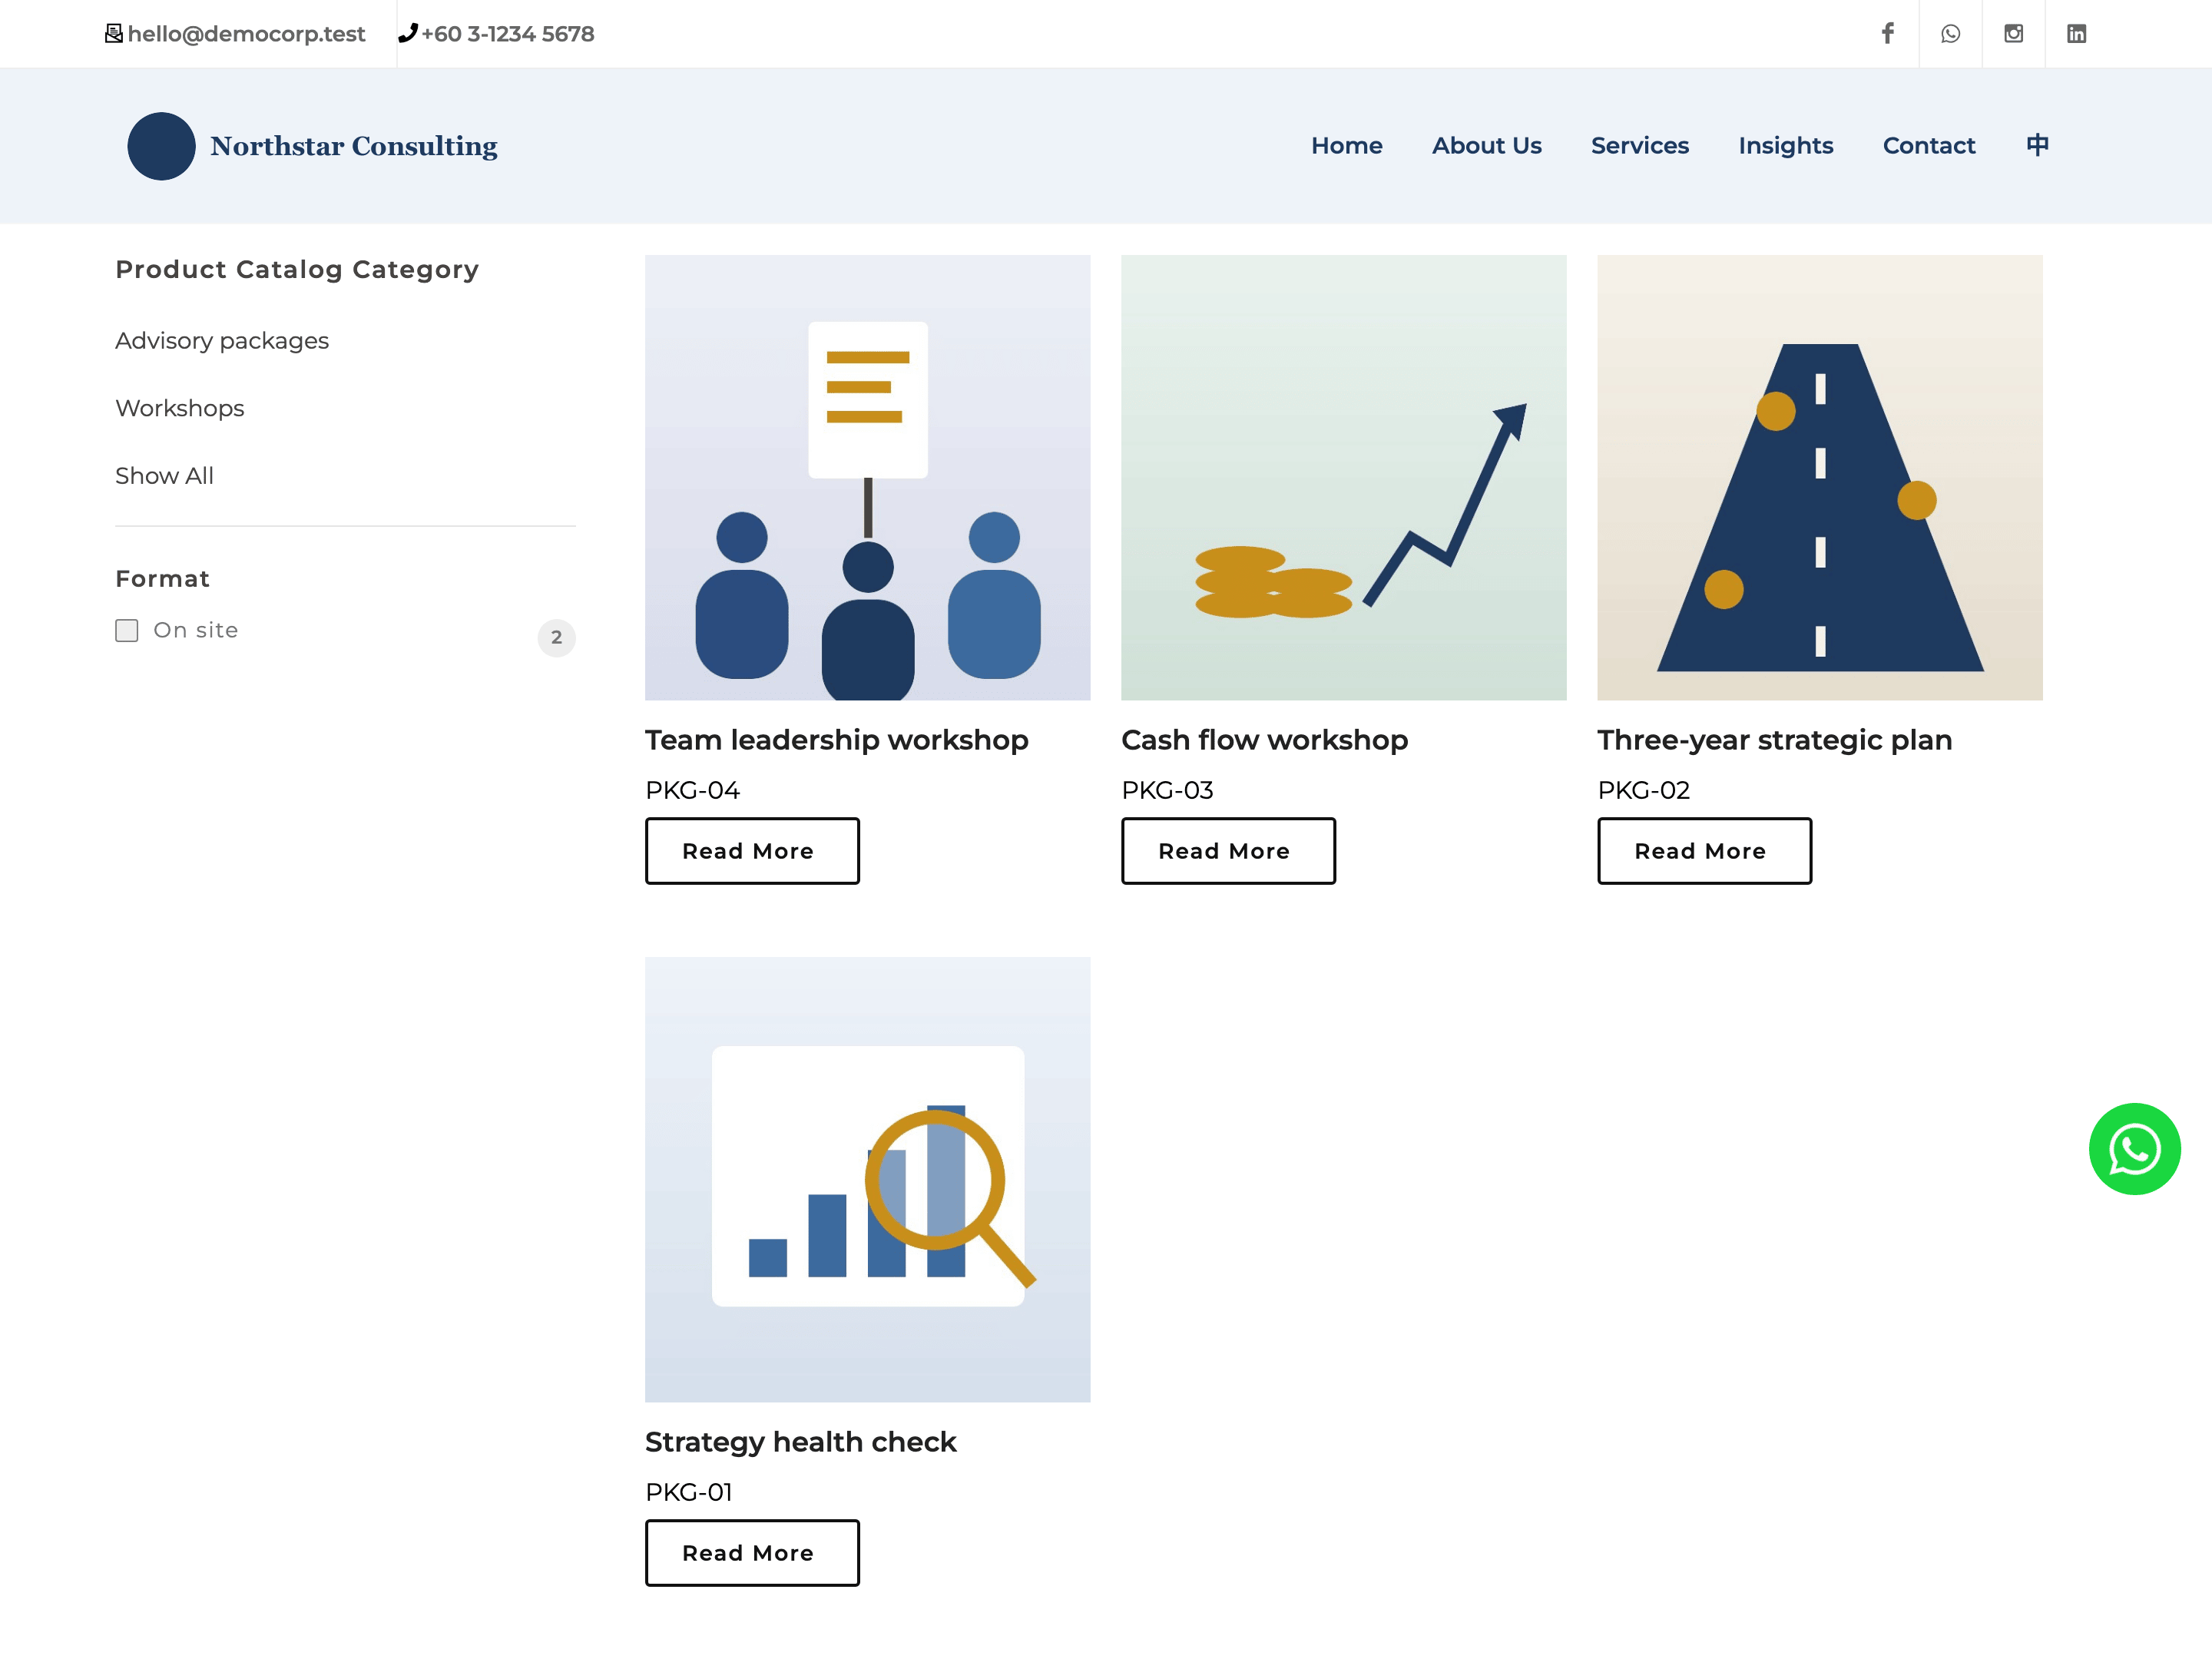
Task: Click the Three-year strategic plan title
Action: point(1774,741)
